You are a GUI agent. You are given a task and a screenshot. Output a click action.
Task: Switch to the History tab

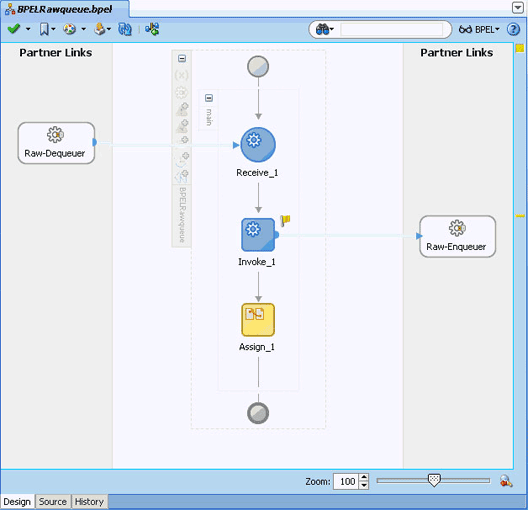point(89,502)
